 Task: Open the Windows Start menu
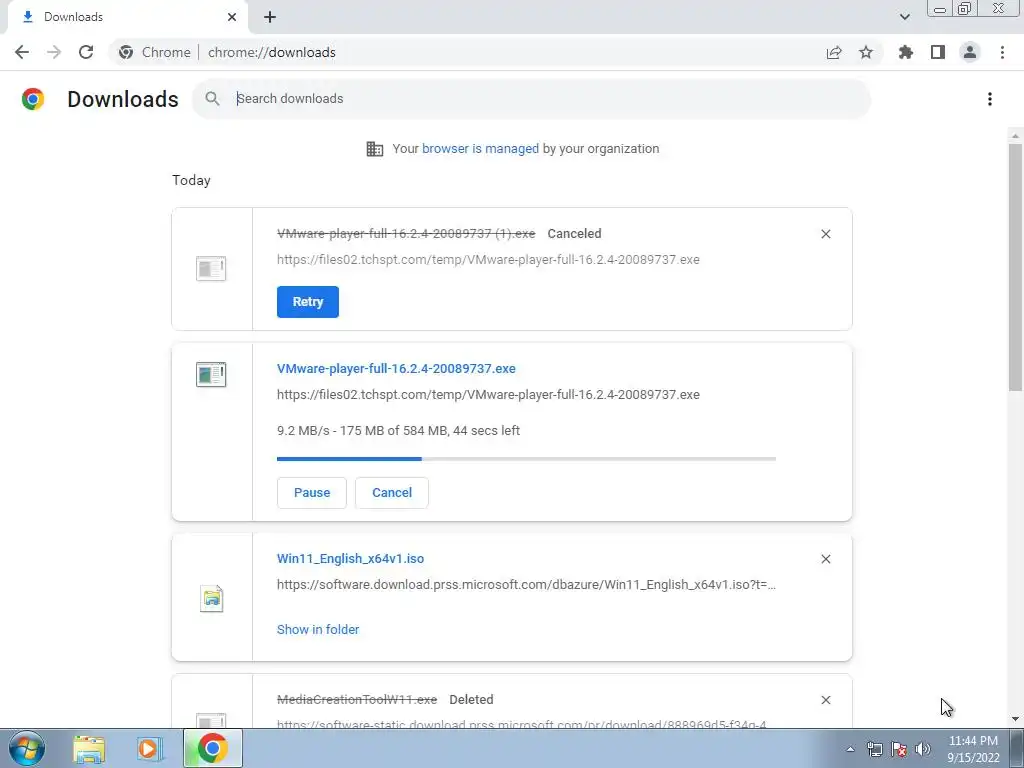[x=26, y=748]
